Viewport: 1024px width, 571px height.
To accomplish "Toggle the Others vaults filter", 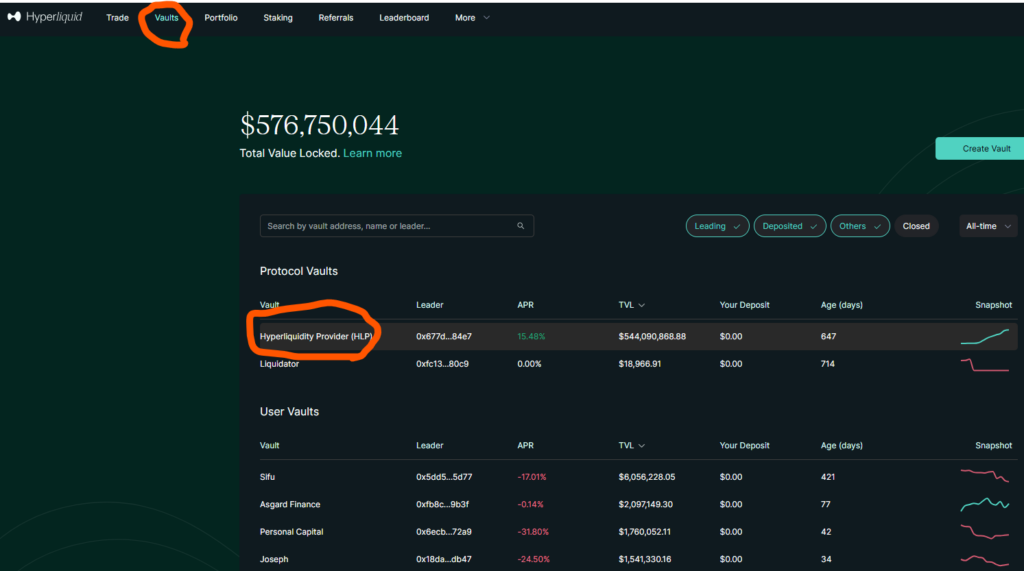I will tap(859, 226).
